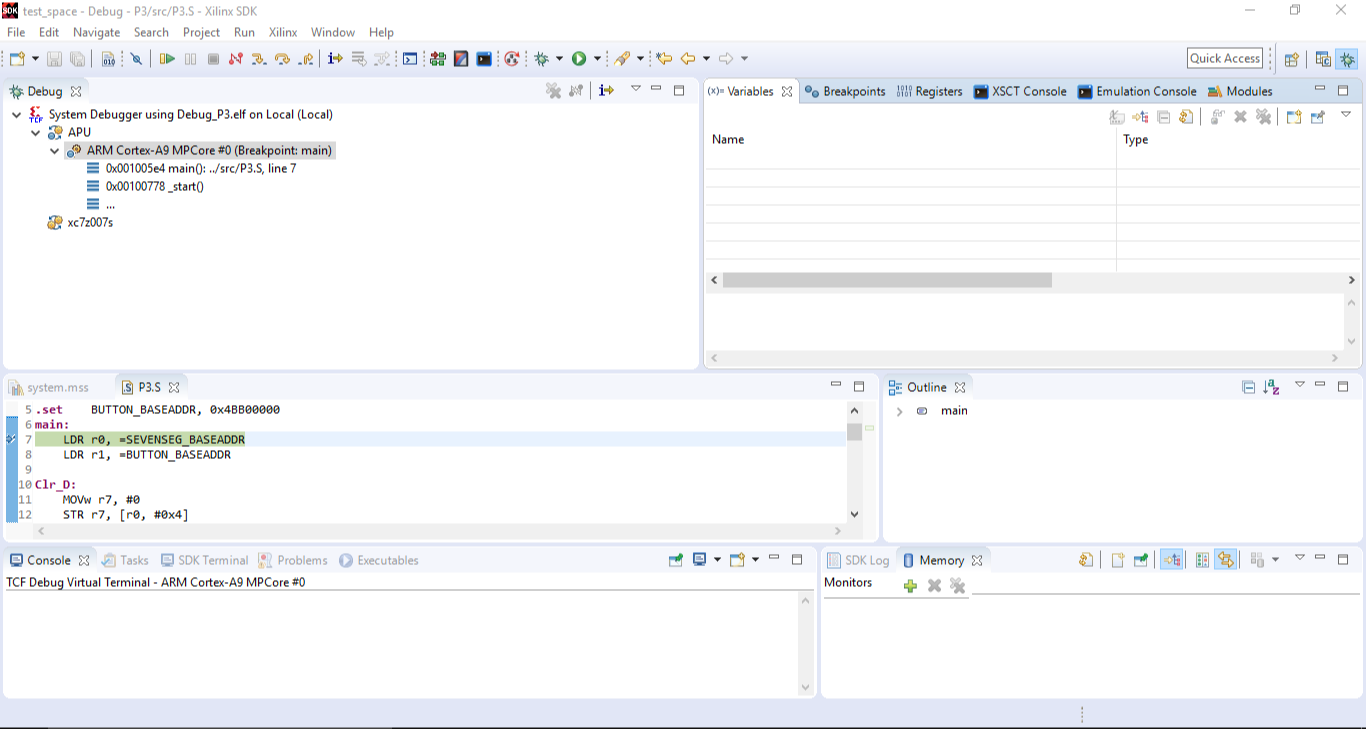Click the Type column header in Variables

click(x=1136, y=140)
